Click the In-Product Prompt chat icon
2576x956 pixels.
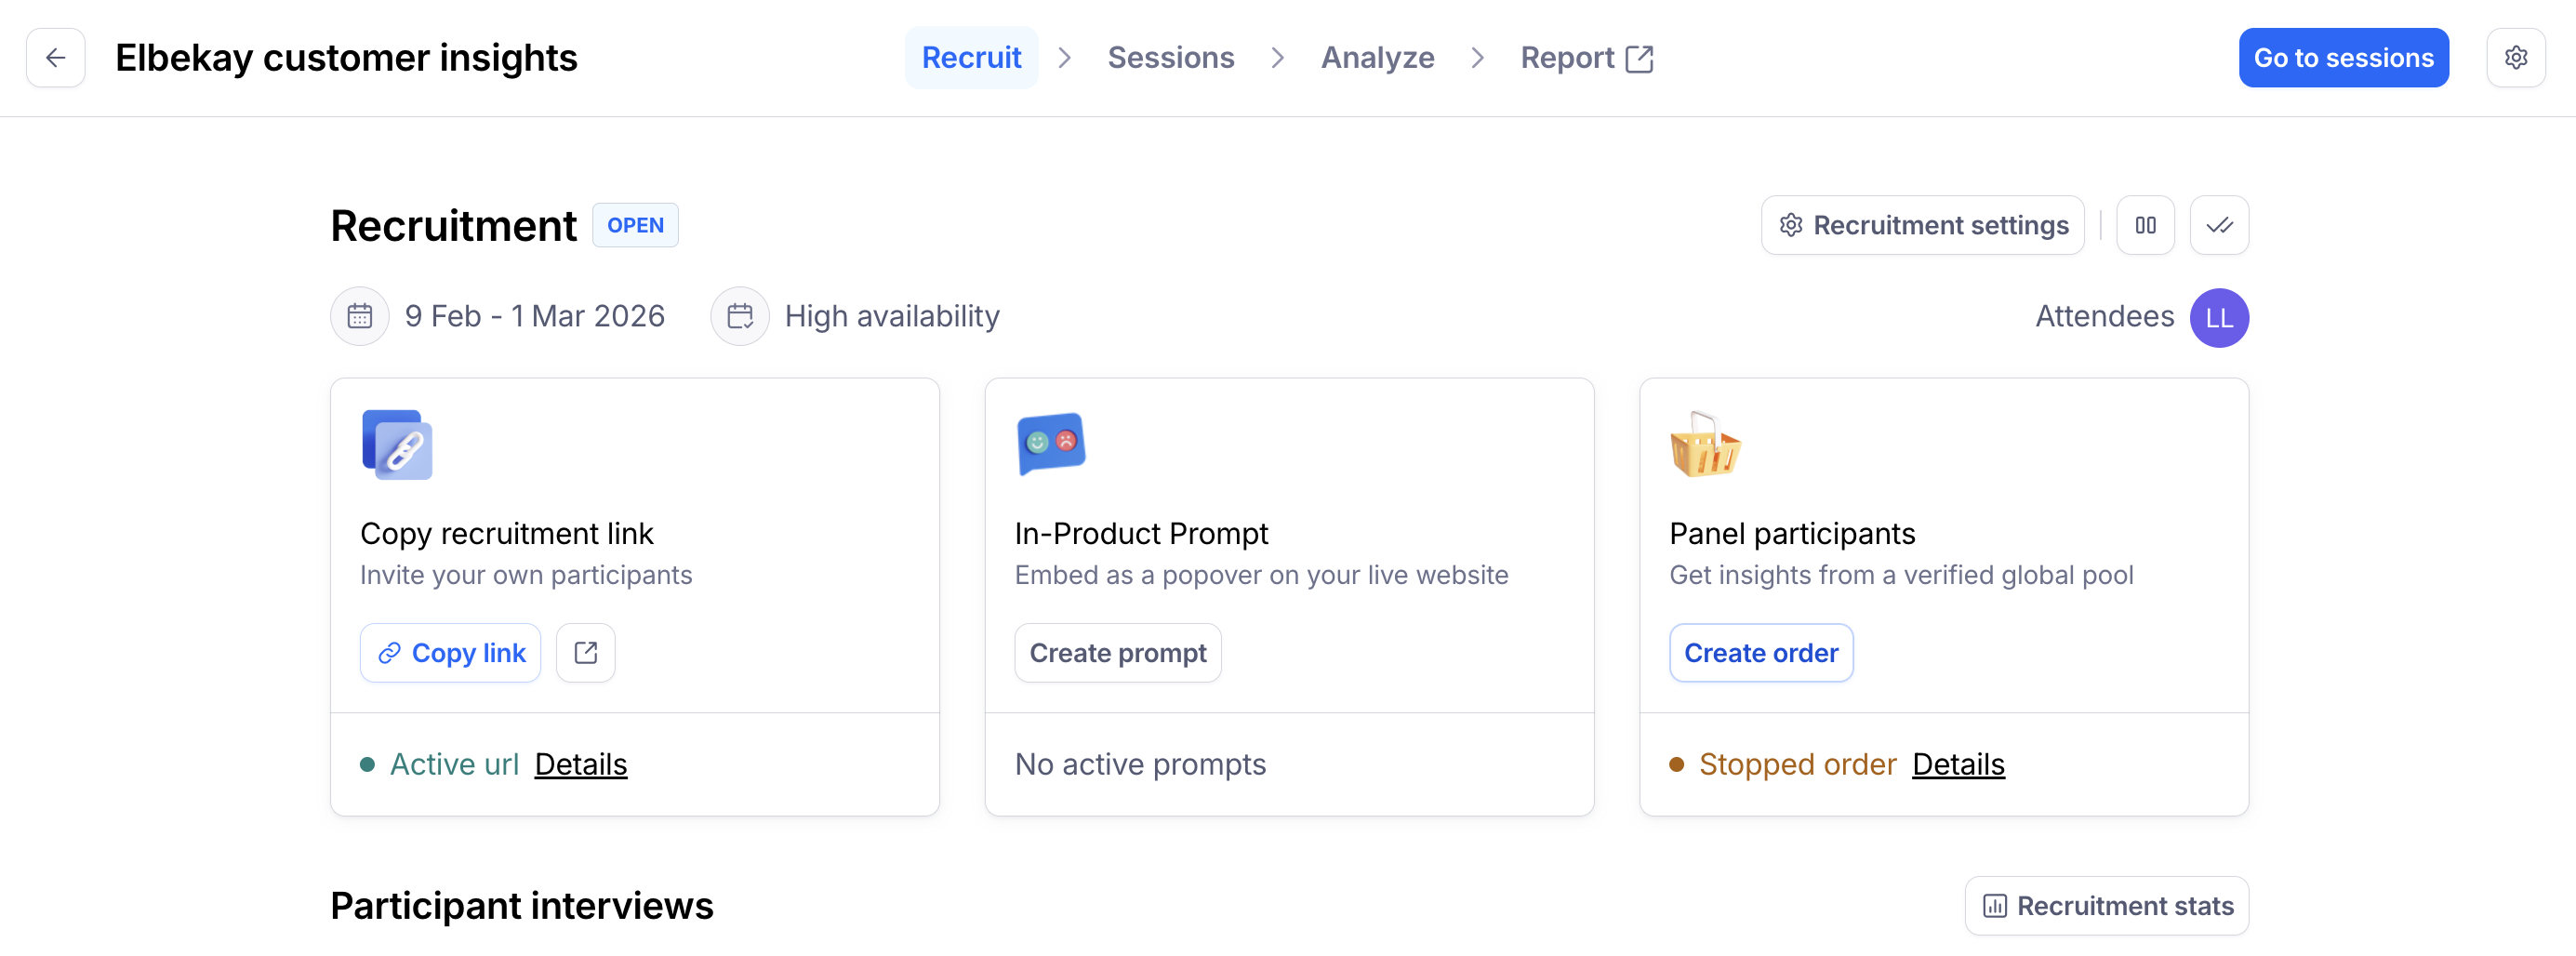pyautogui.click(x=1051, y=444)
